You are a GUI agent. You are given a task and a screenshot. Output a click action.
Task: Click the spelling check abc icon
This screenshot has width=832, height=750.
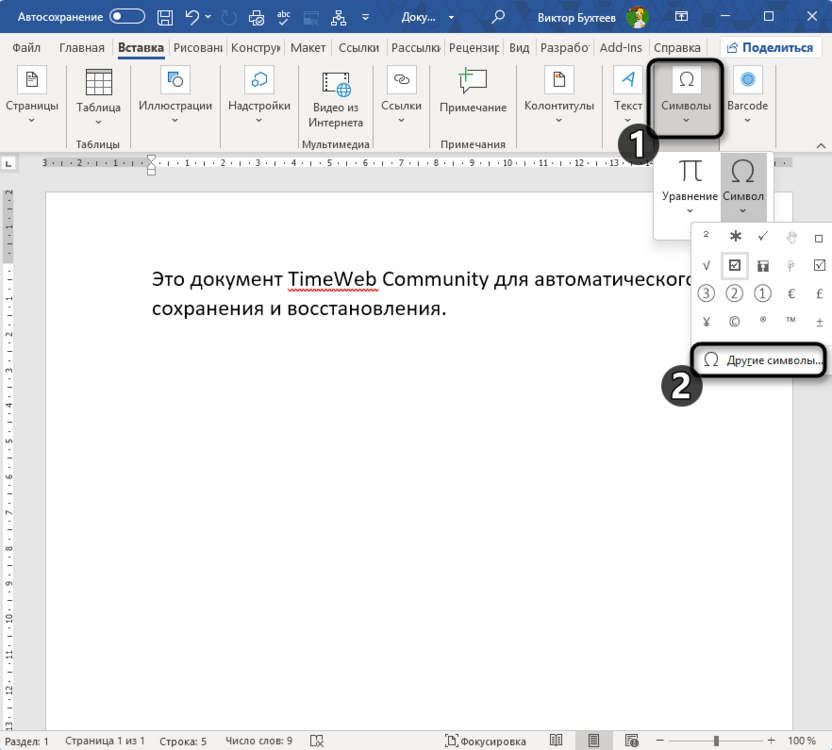pos(284,18)
